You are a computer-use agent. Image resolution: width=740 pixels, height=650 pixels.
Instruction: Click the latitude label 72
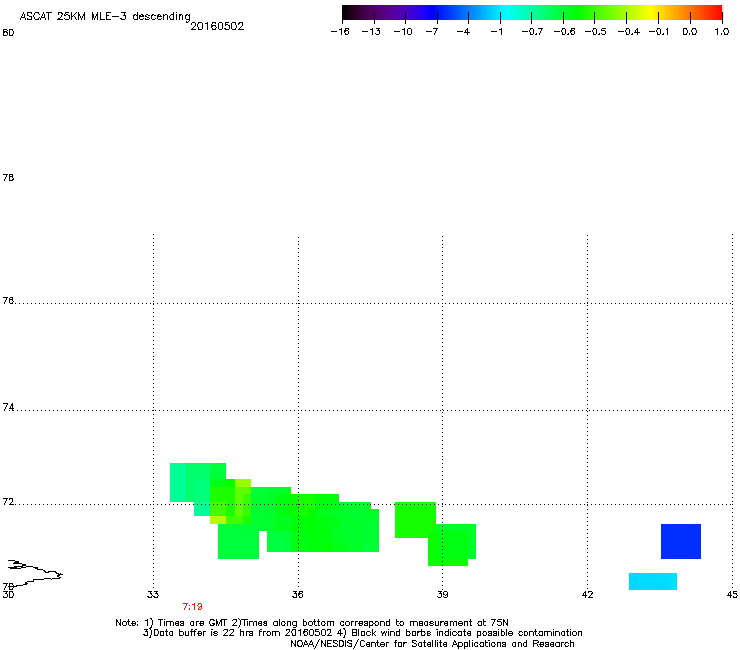point(8,501)
